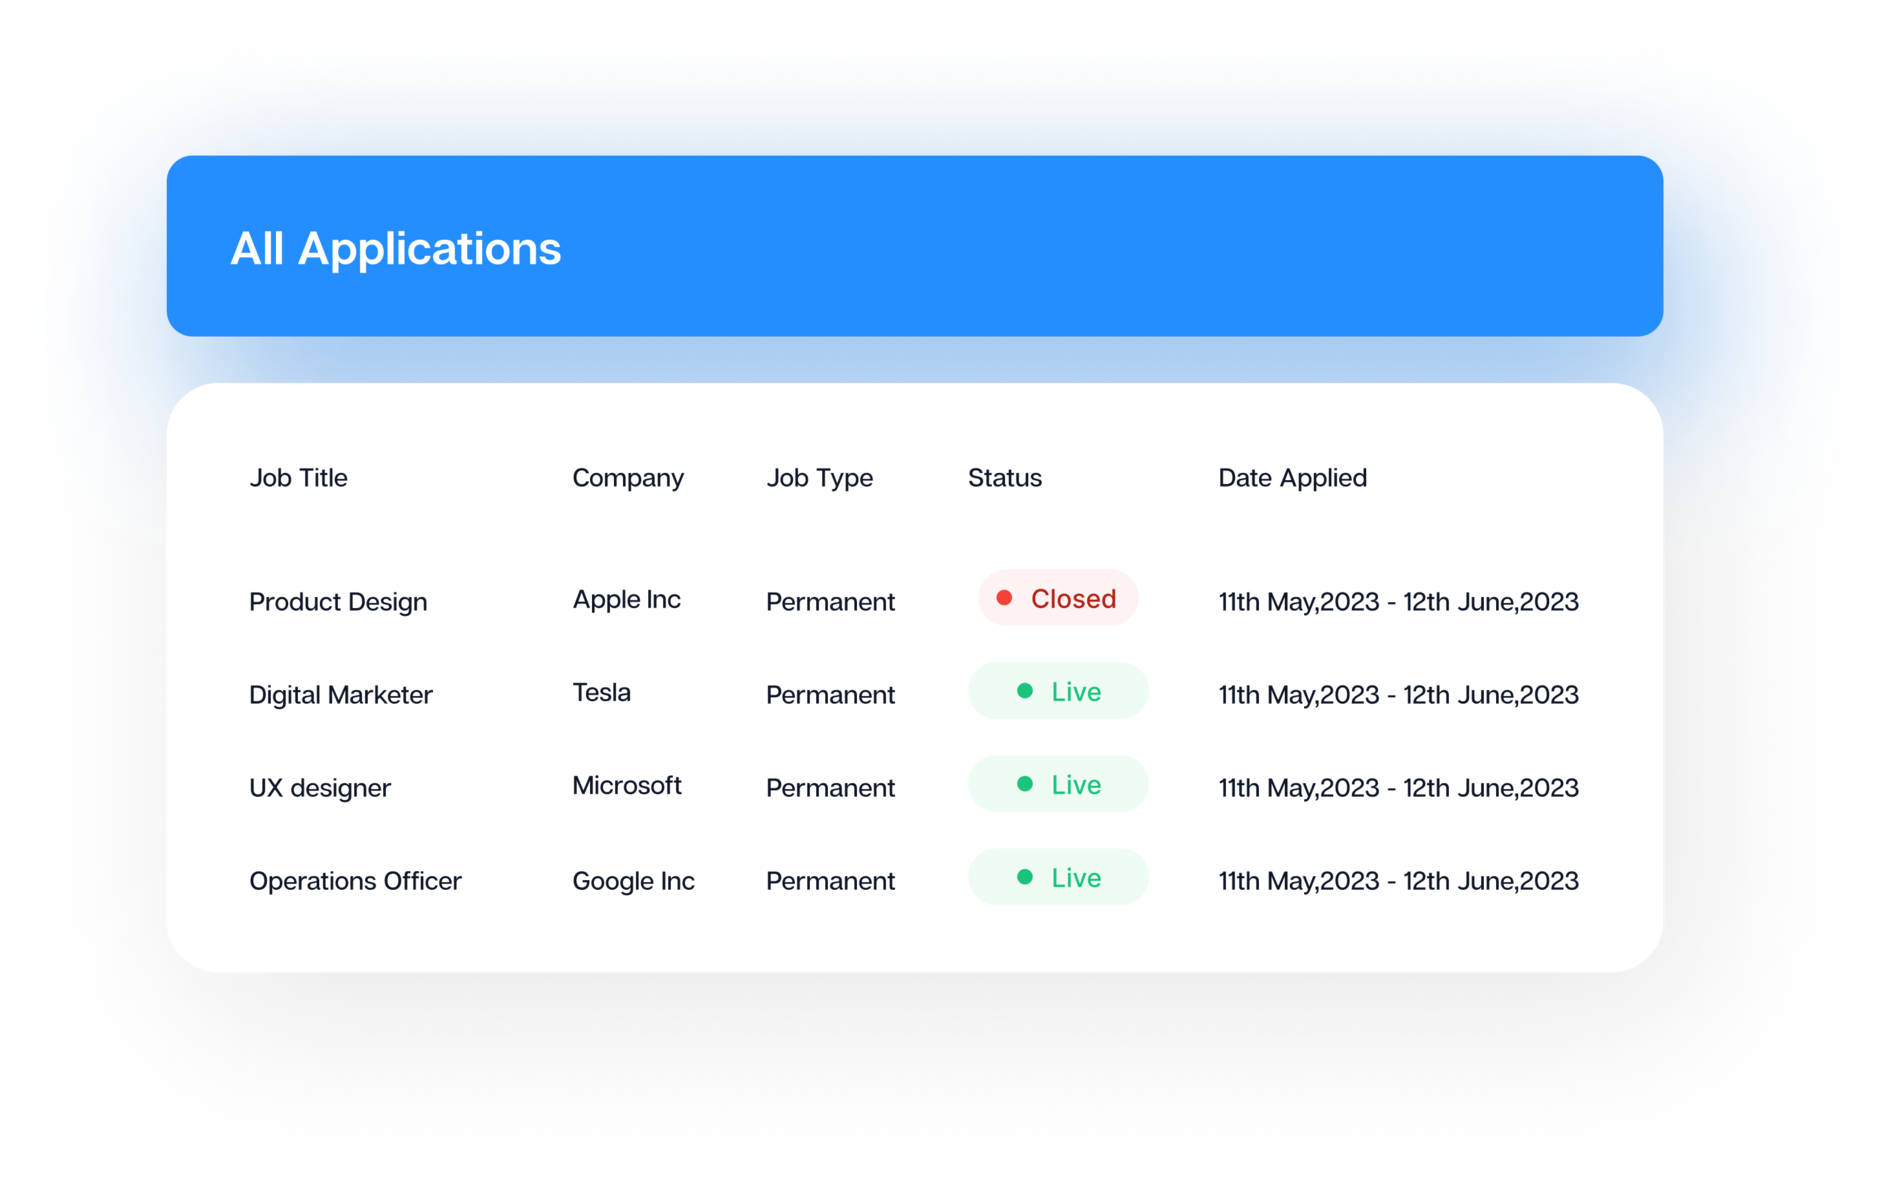Click the Tesla company name

pos(601,692)
